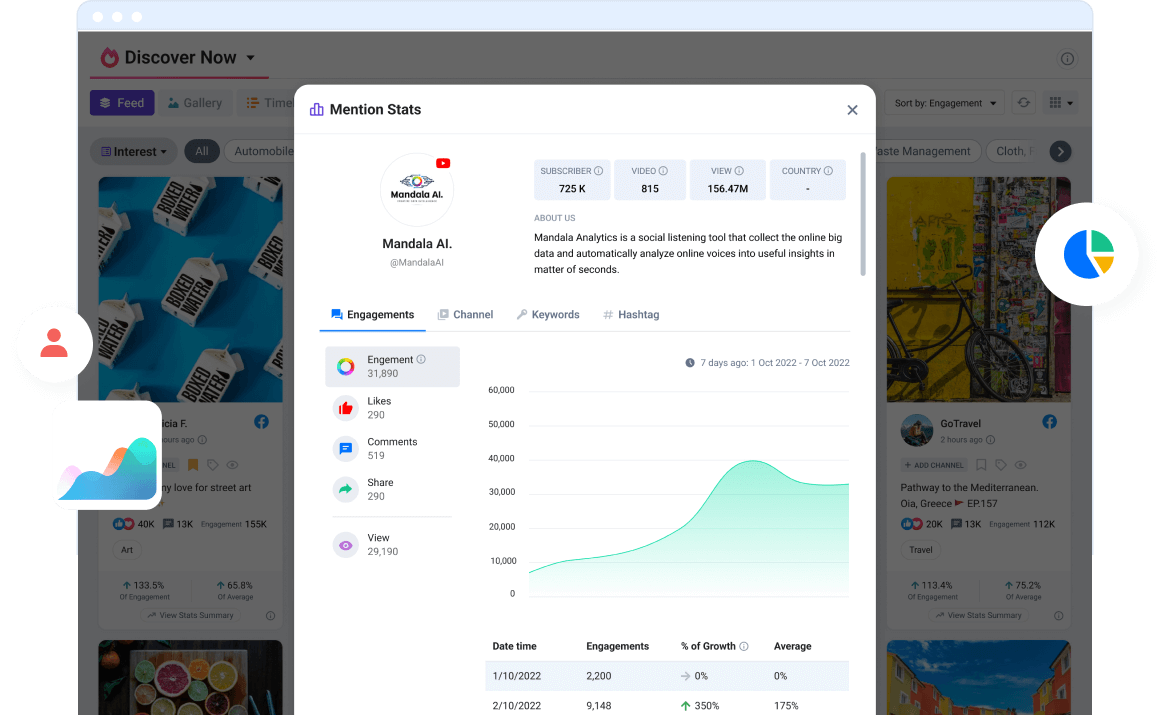Image resolution: width=1168 pixels, height=716 pixels.
Task: Select the View eye metric
Action: [346, 545]
